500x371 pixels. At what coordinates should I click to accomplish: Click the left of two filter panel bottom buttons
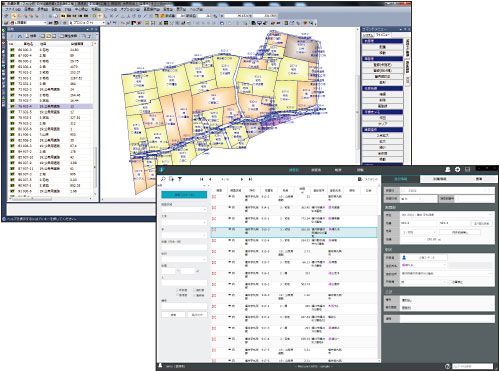[x=173, y=314]
